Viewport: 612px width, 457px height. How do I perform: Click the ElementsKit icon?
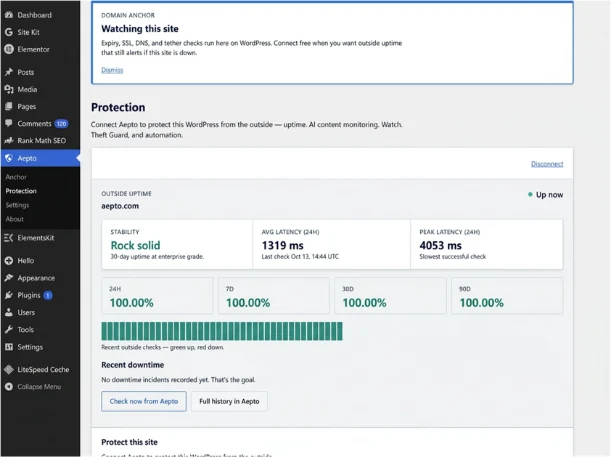pos(9,238)
